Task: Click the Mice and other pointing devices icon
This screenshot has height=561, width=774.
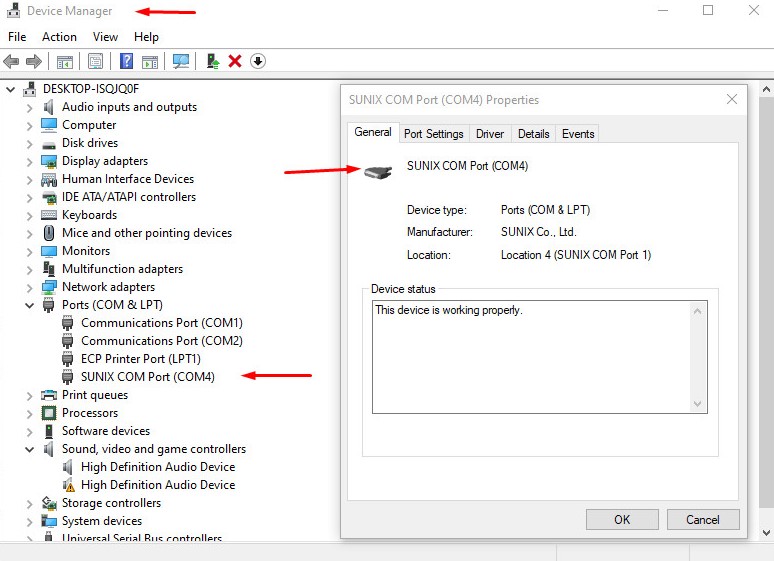Action: pos(49,233)
